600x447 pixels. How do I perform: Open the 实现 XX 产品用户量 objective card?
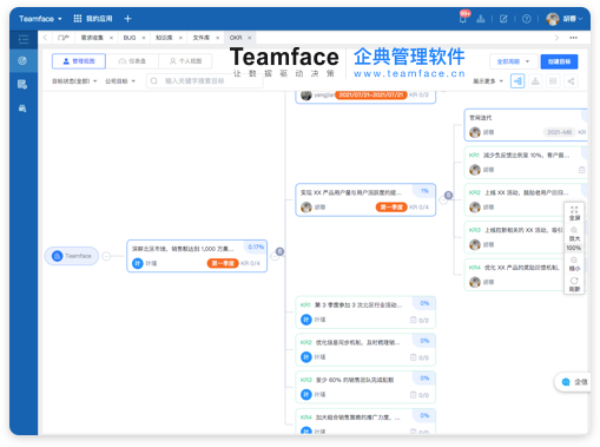pos(365,200)
